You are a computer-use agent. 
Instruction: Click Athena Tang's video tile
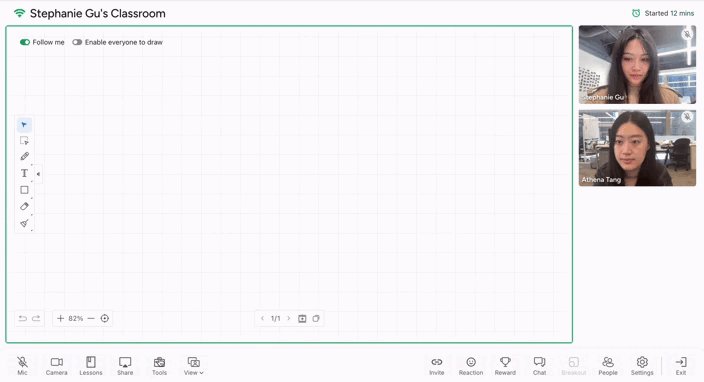(x=637, y=148)
